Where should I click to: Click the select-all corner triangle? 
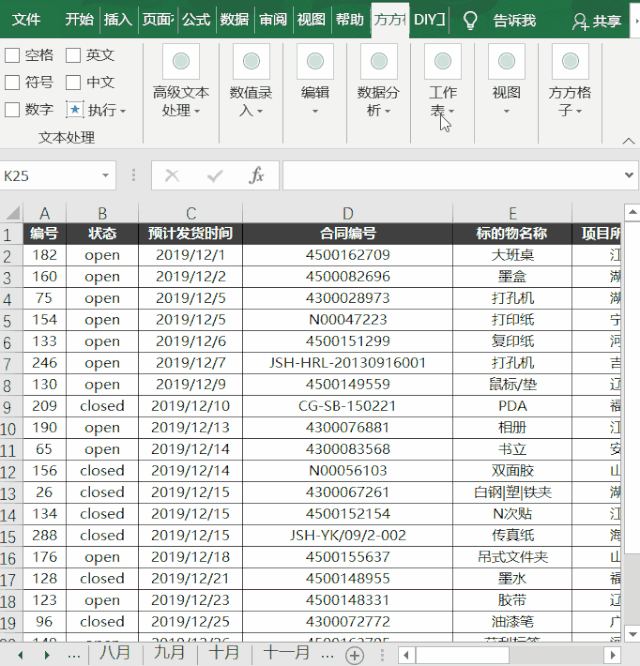pos(13,212)
